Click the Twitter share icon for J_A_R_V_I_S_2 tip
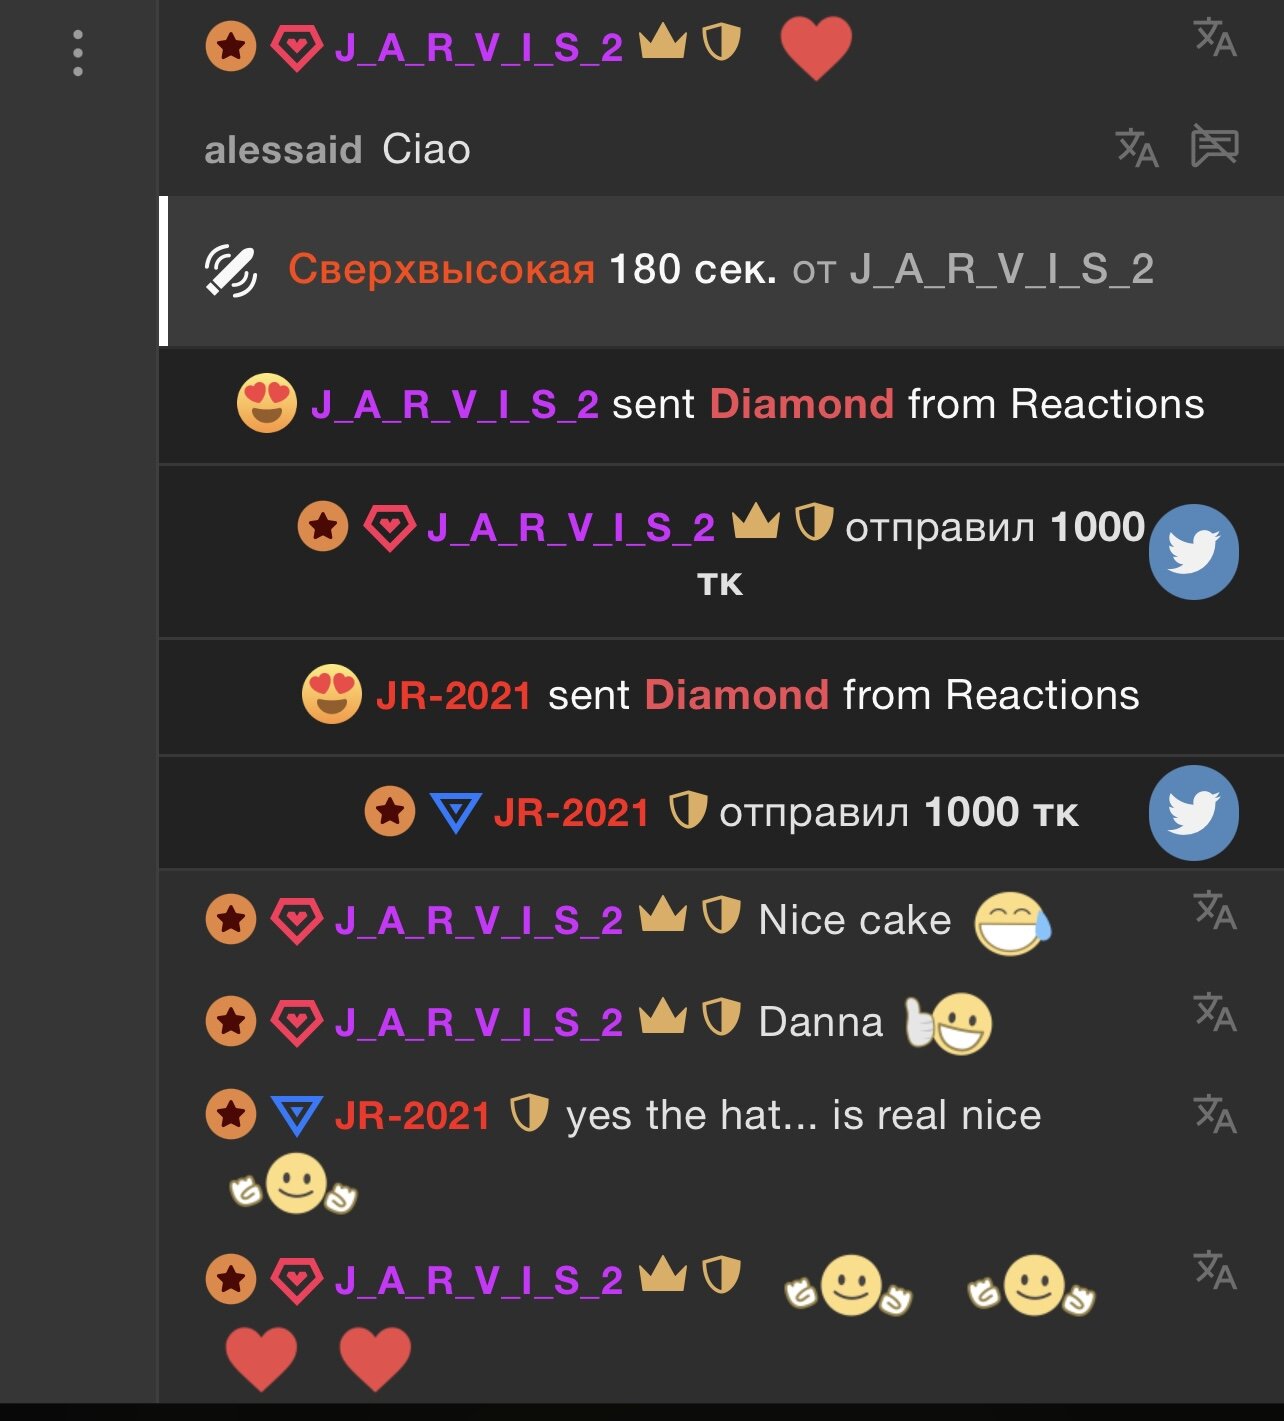Viewport: 1284px width, 1421px height. (x=1194, y=552)
